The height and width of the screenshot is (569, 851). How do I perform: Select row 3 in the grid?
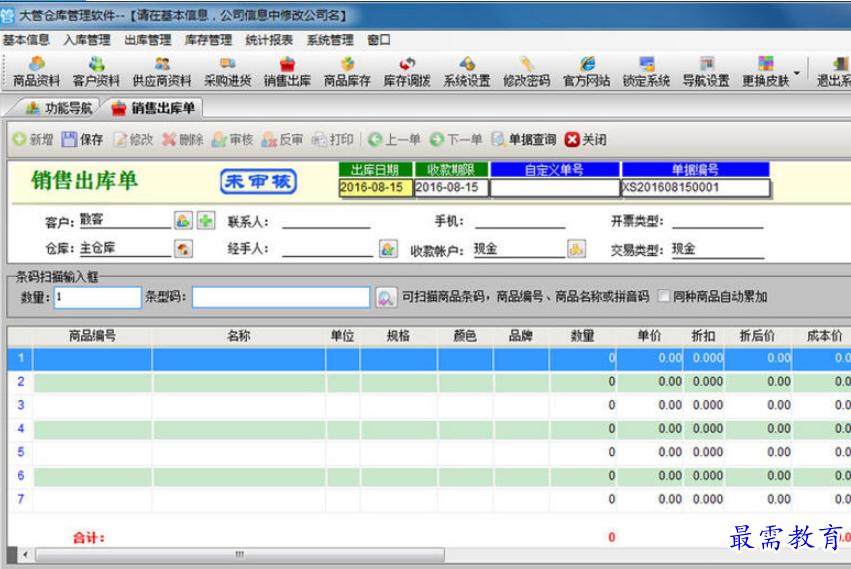(x=429, y=405)
